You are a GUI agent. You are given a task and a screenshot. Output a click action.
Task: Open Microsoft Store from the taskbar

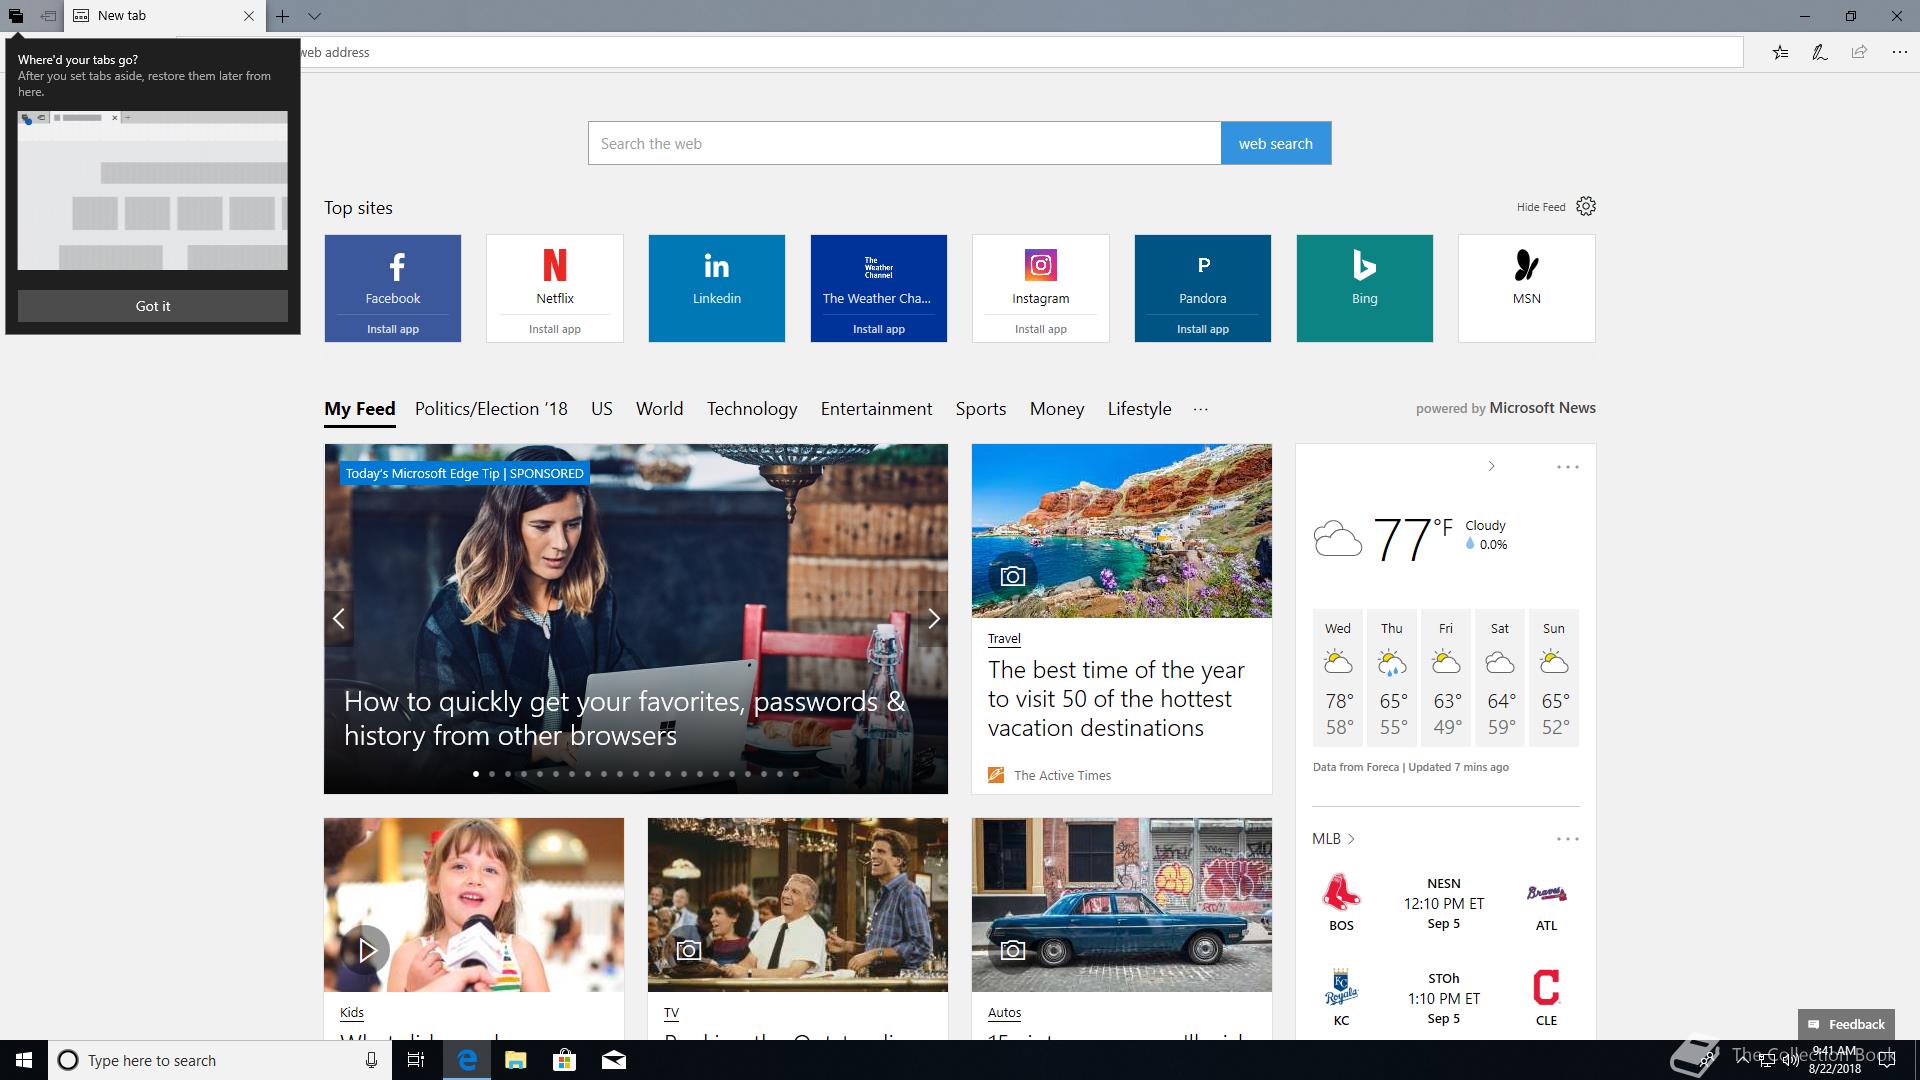[565, 1060]
